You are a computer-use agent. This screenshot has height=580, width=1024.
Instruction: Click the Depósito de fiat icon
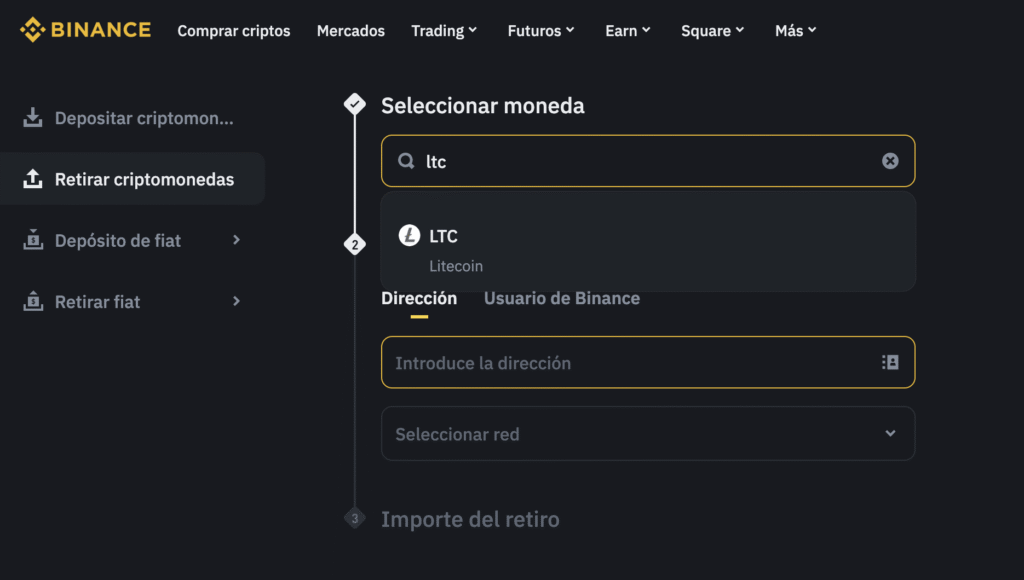(x=33, y=240)
